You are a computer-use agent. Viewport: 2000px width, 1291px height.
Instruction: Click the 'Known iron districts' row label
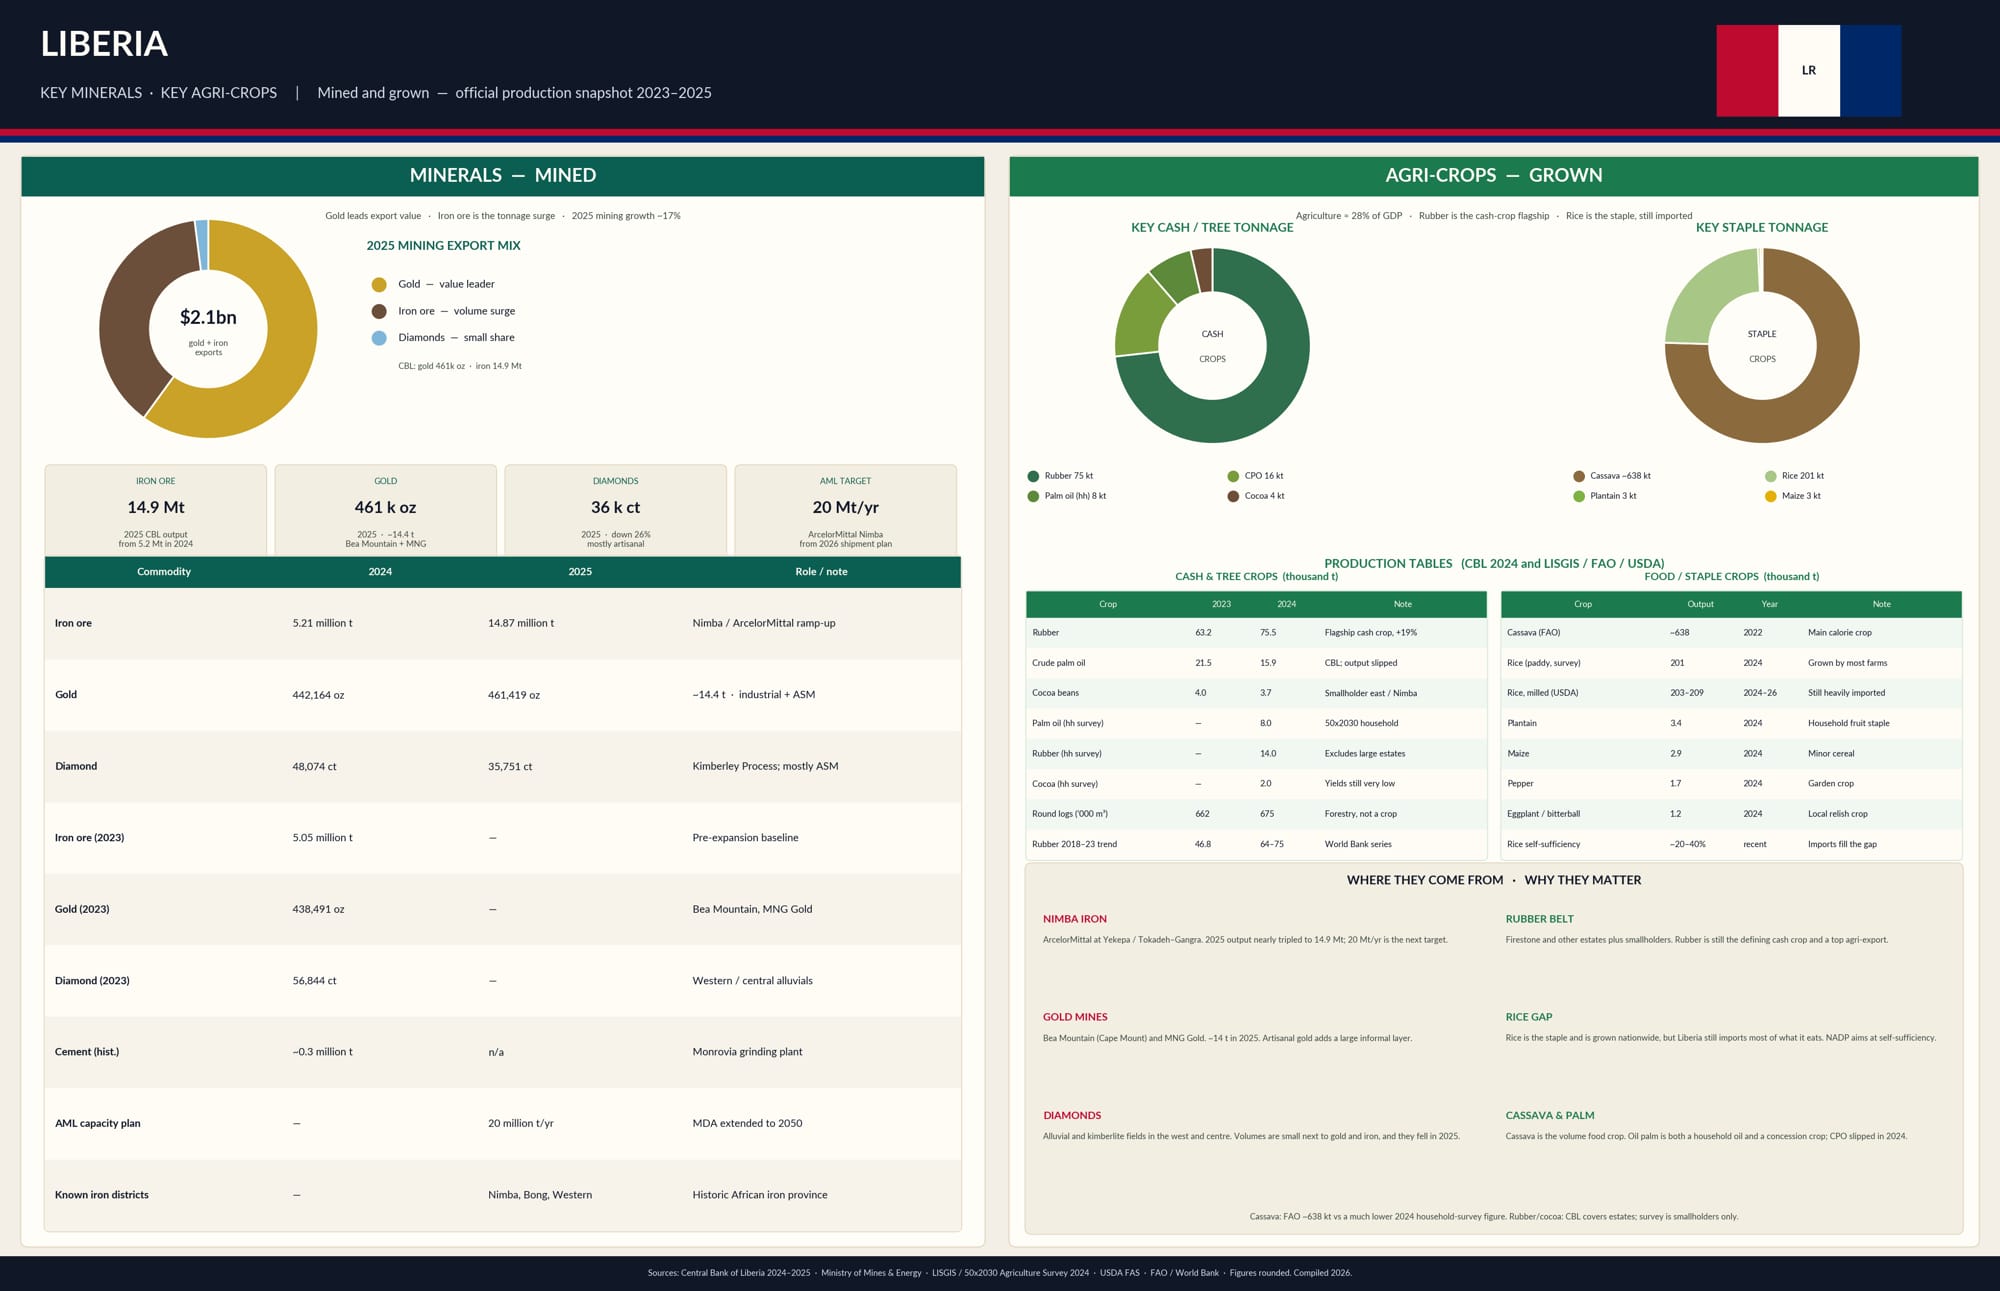tap(101, 1195)
